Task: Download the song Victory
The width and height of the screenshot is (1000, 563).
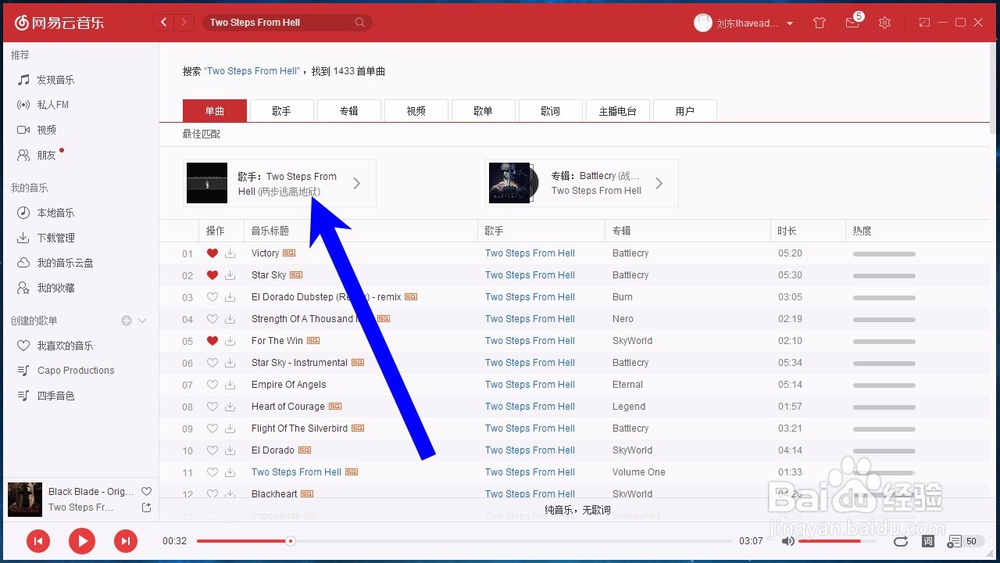Action: (x=230, y=253)
